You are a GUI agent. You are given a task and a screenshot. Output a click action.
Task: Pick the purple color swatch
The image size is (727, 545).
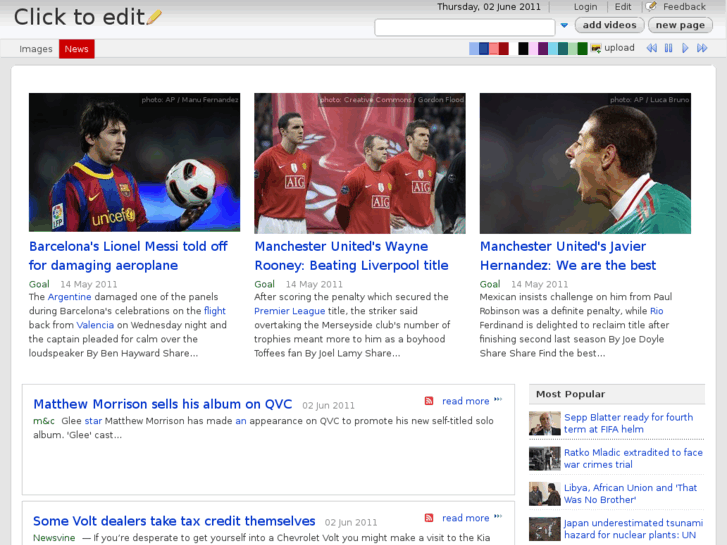(543, 49)
